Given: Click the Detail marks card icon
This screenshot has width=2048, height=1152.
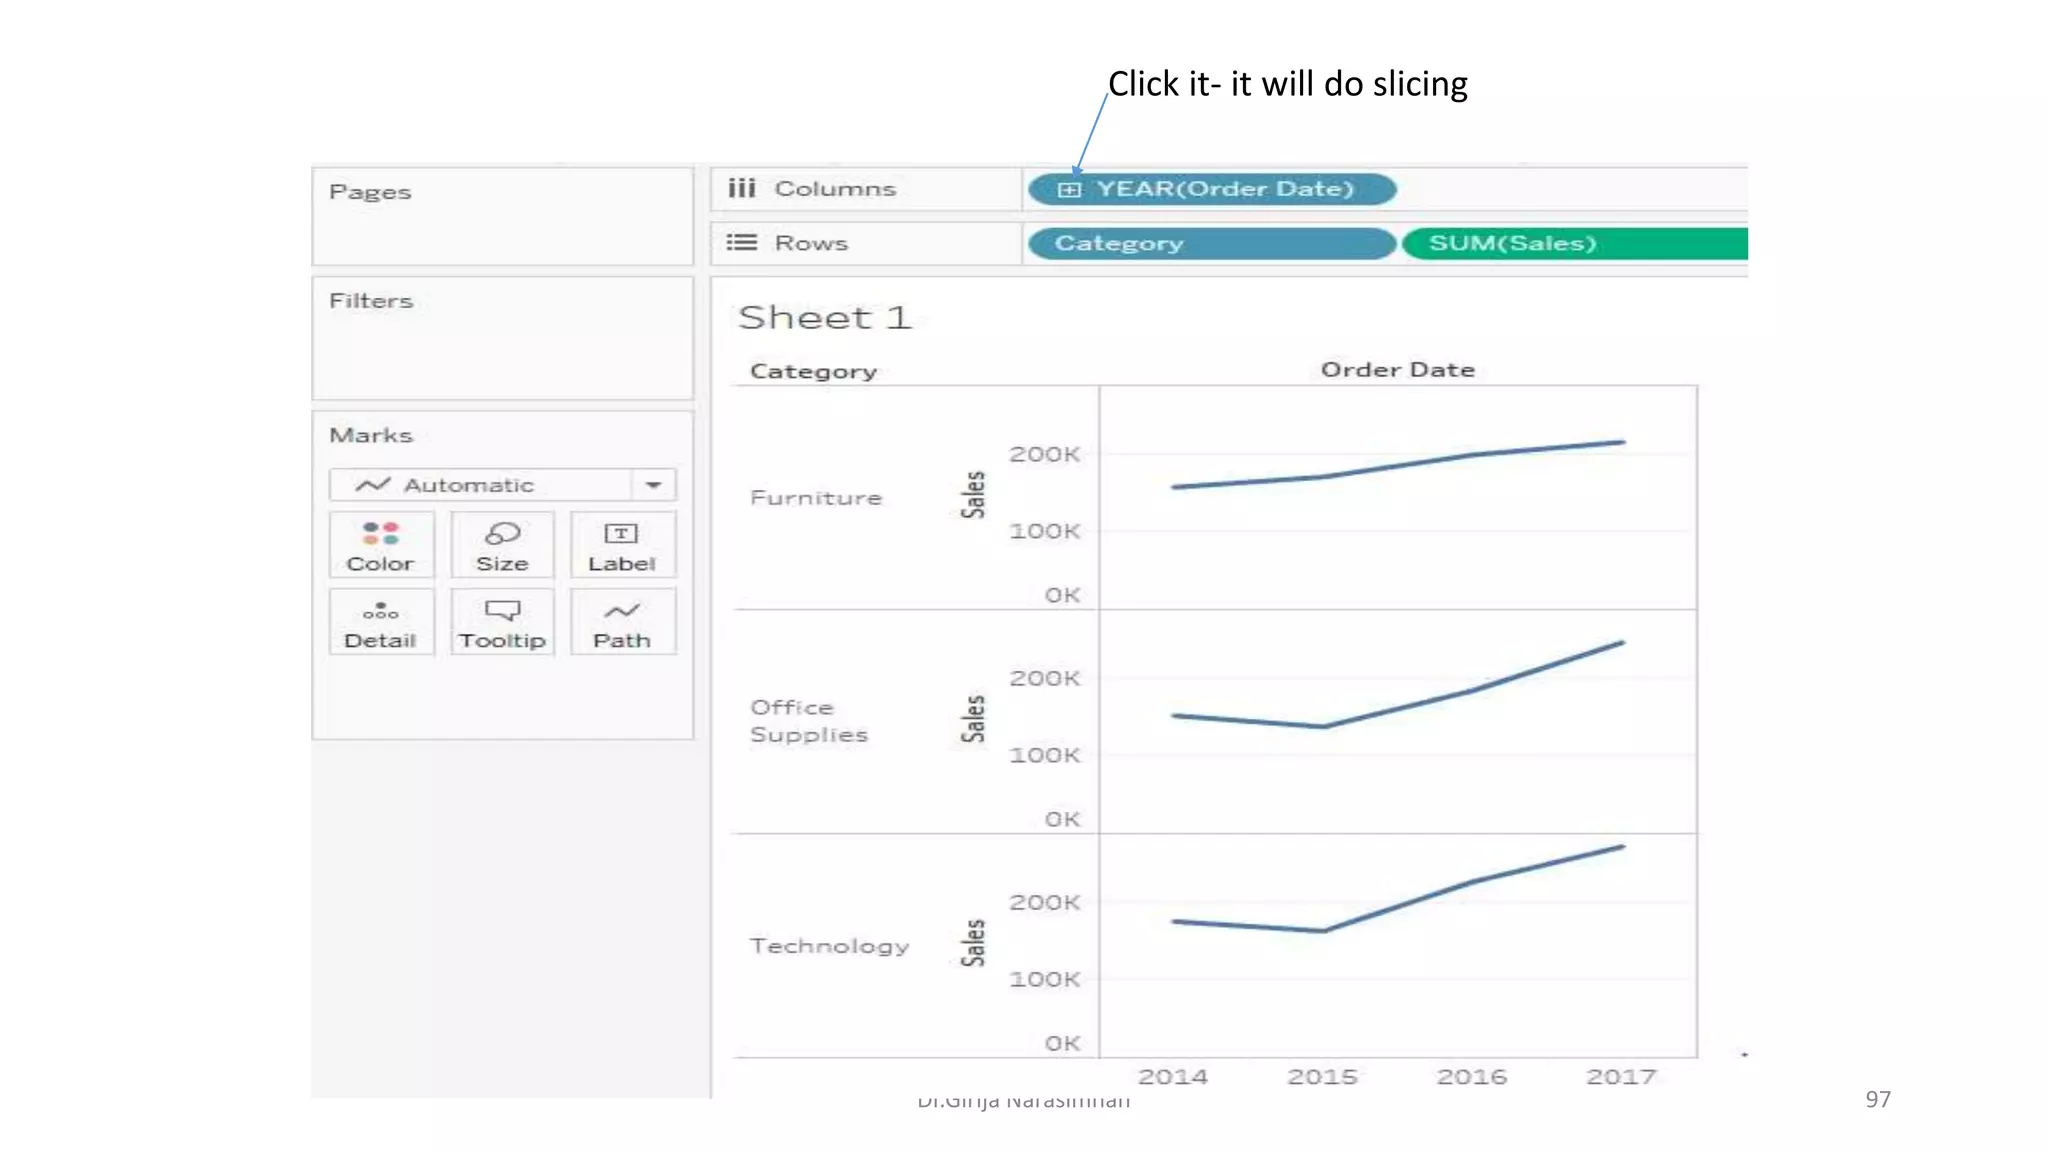Looking at the screenshot, I should point(380,610).
